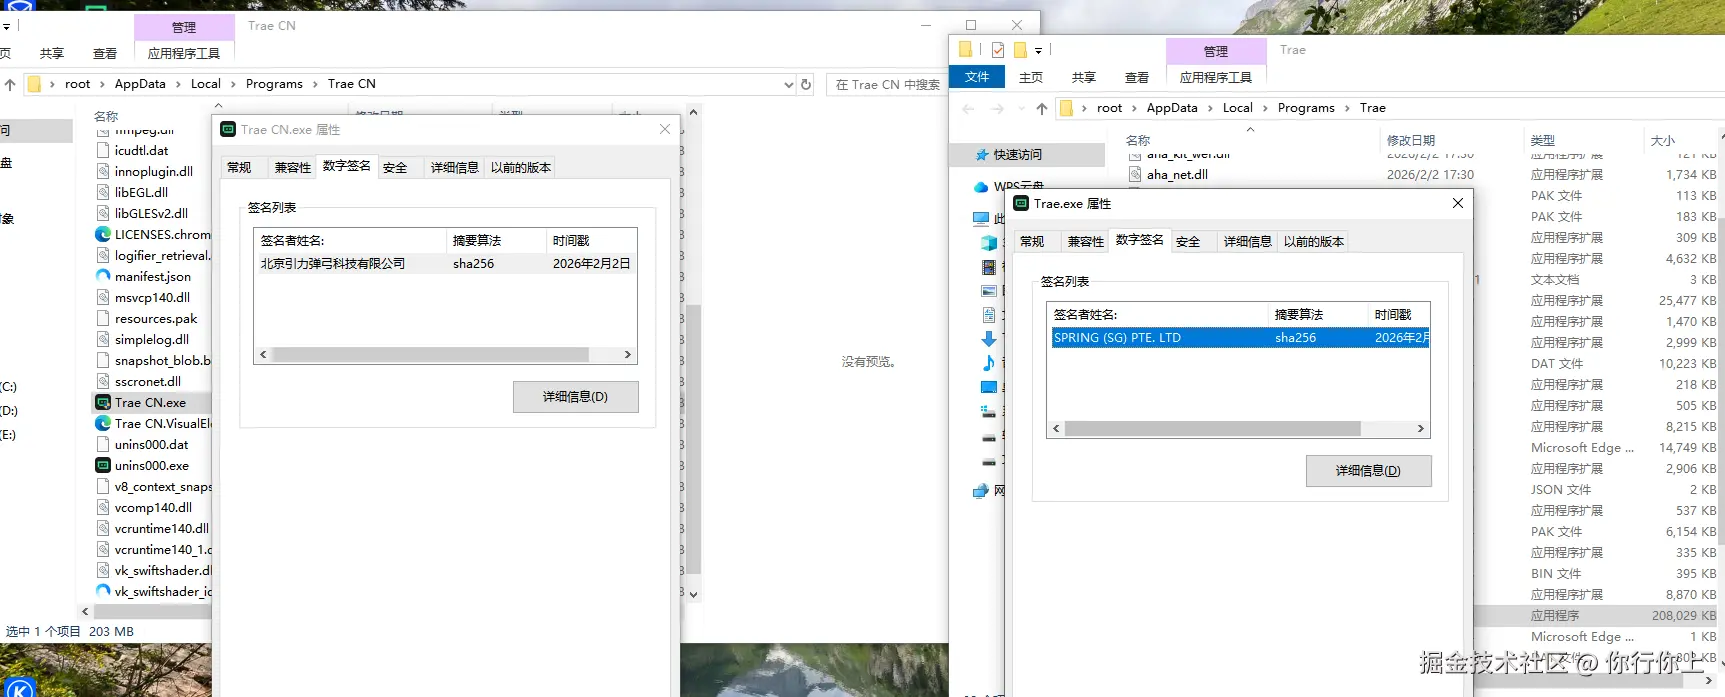Image resolution: width=1725 pixels, height=697 pixels.
Task: Click the Network icon in navigation pane
Action: (x=981, y=491)
